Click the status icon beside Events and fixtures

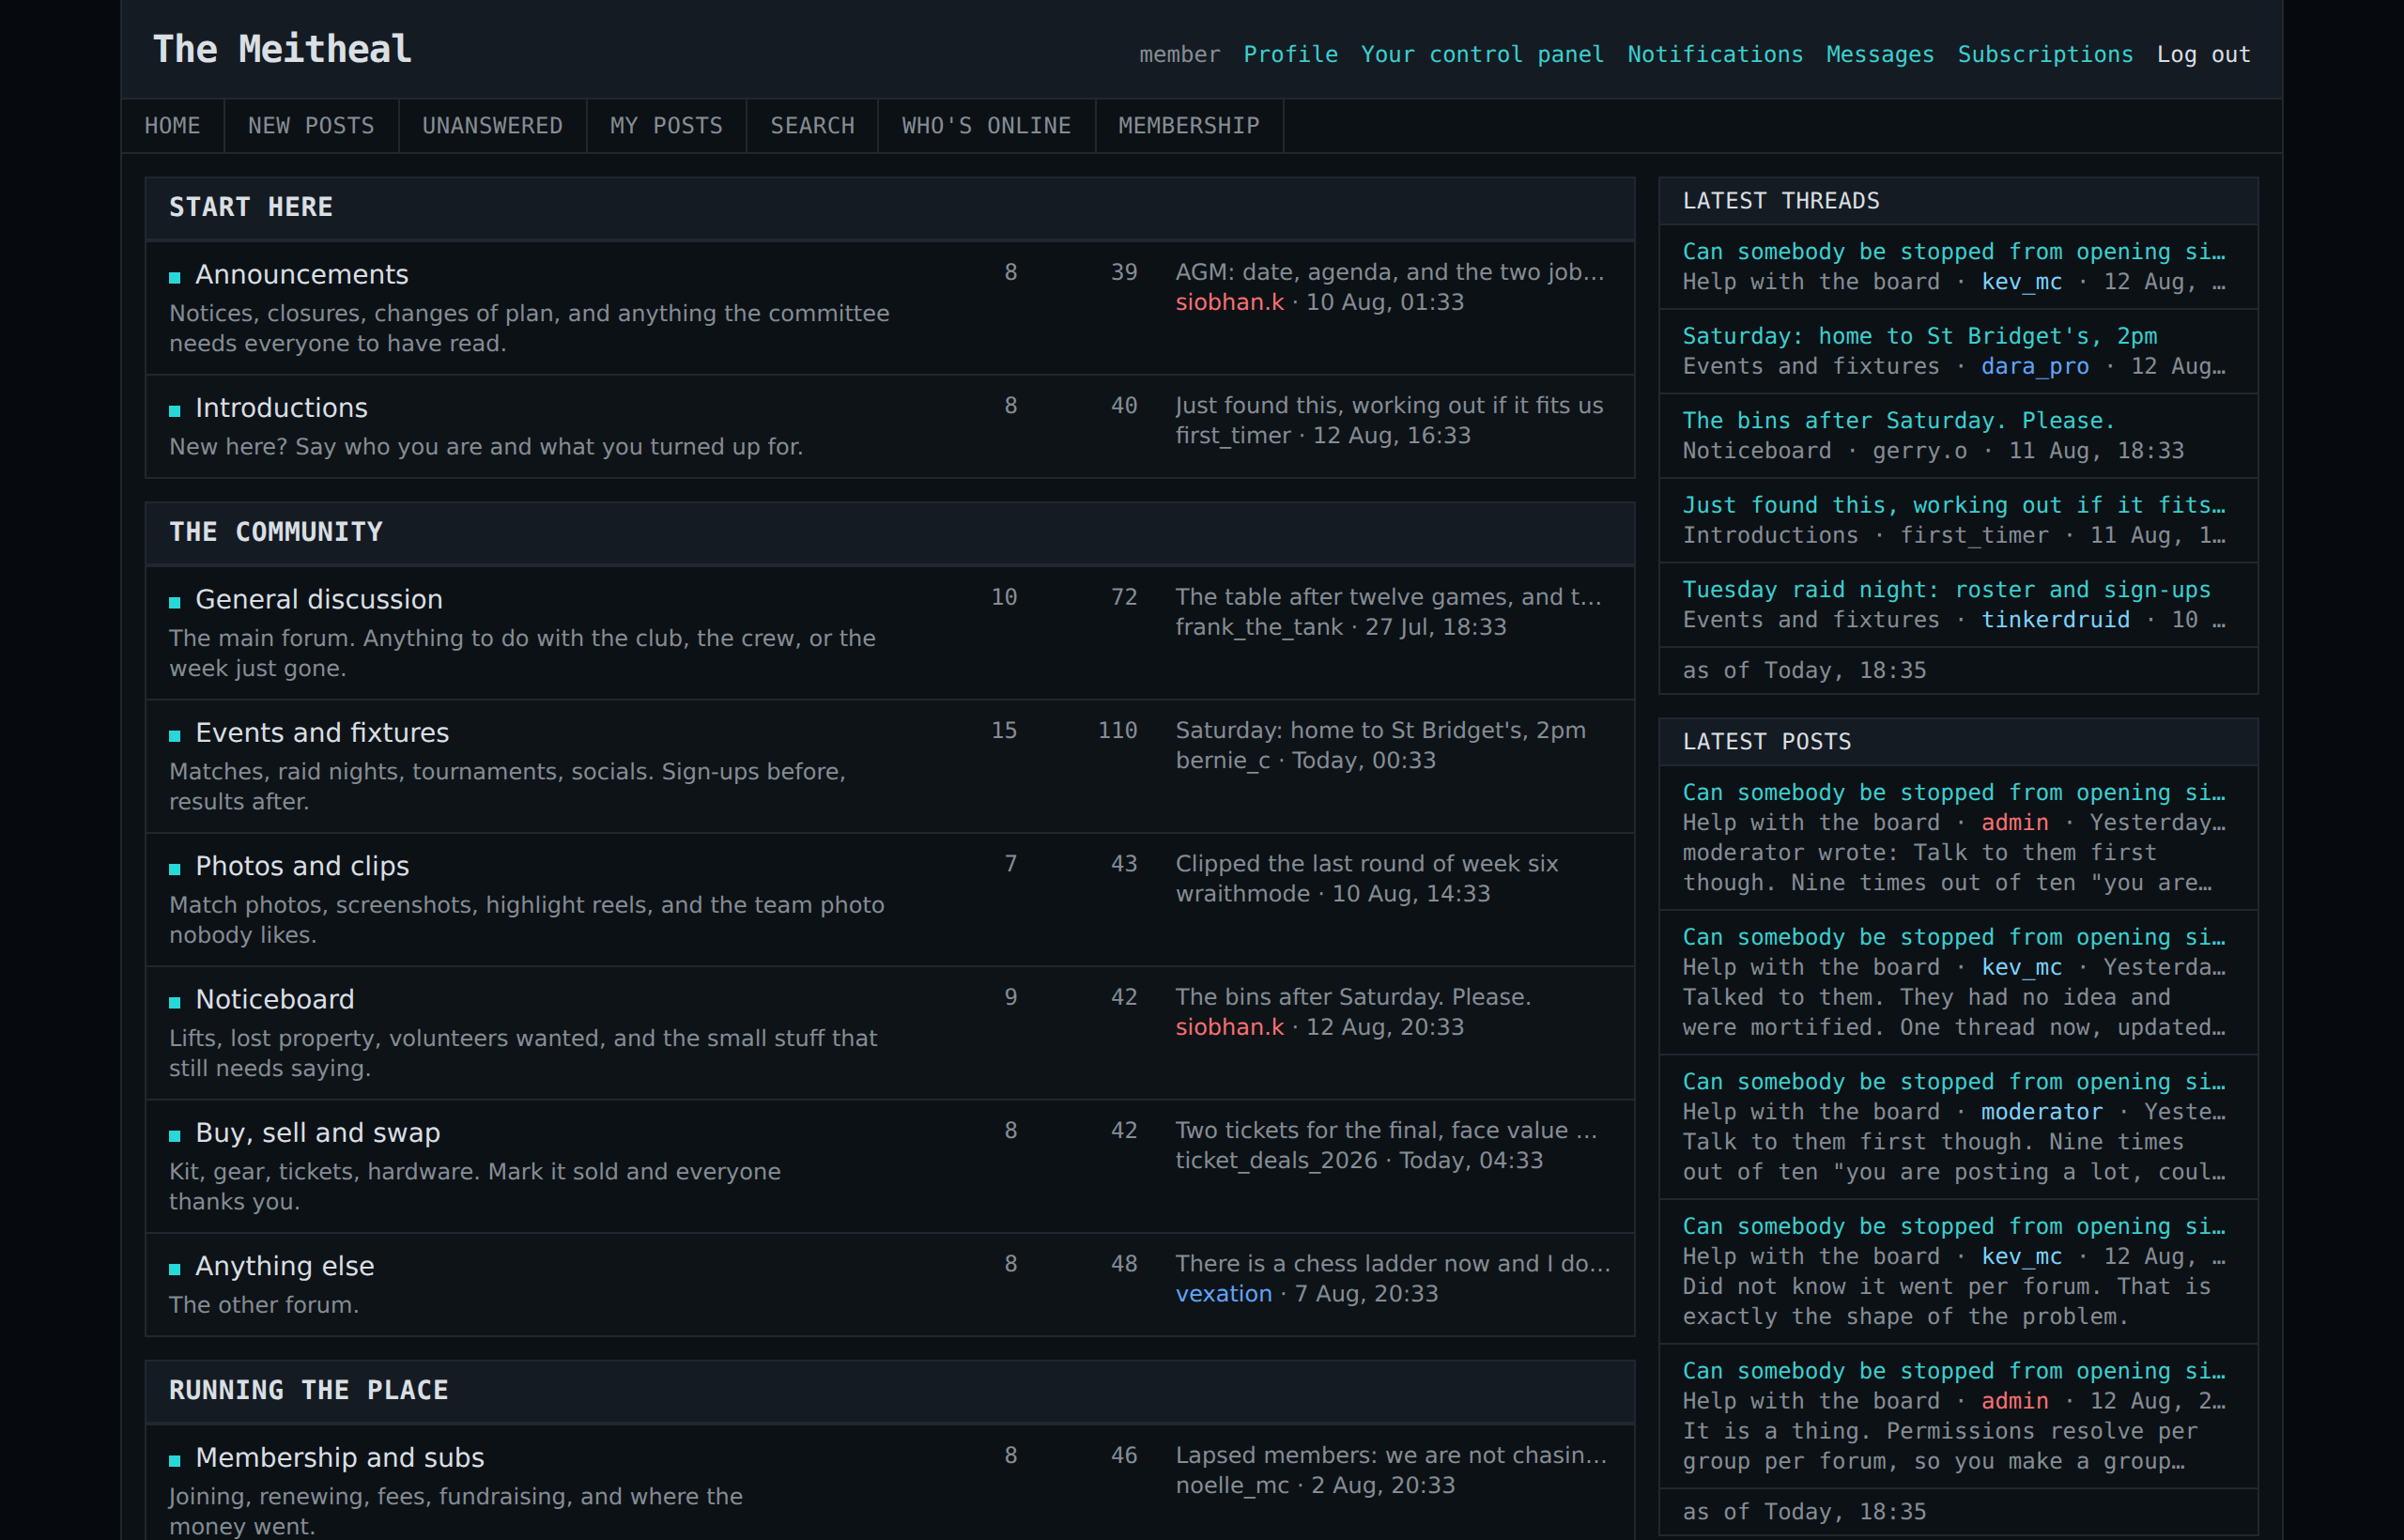tap(175, 735)
